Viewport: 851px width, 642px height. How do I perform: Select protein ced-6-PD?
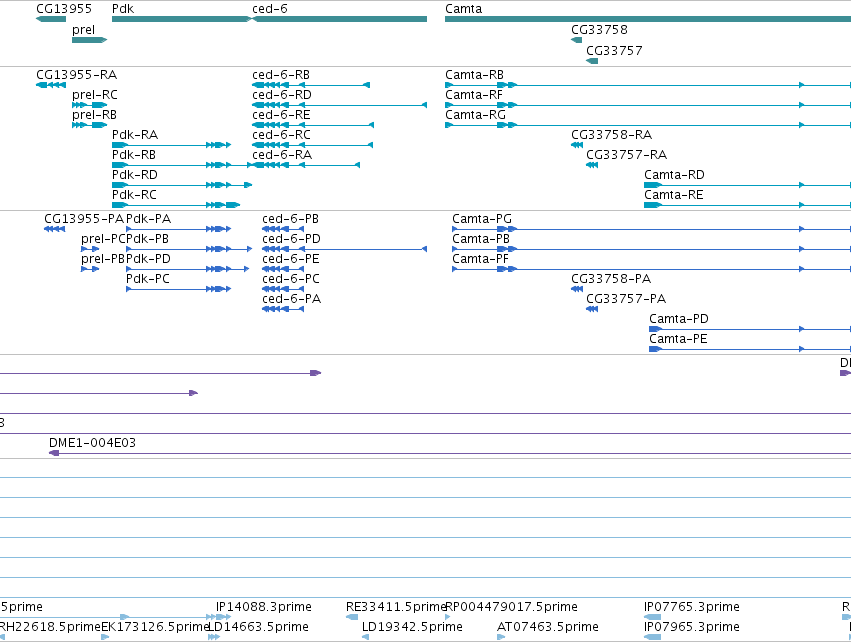[291, 239]
